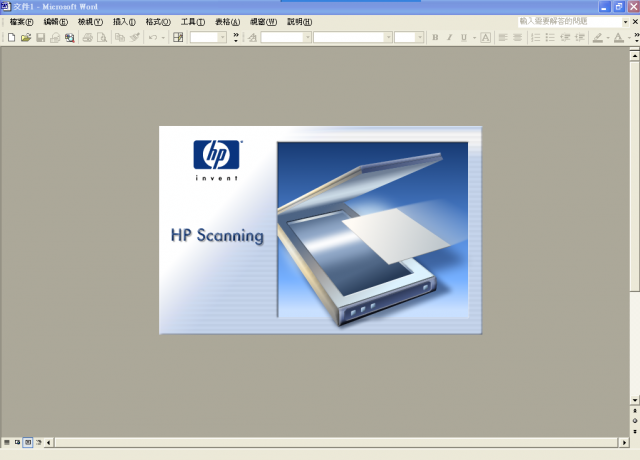
Task: Open the 插入(I) Insert menu
Action: (124, 22)
